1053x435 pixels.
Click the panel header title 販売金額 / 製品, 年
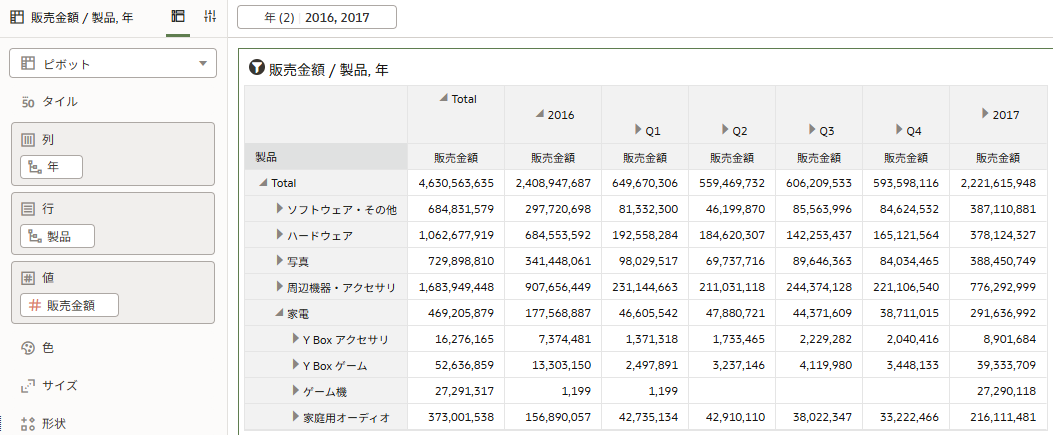click(81, 17)
